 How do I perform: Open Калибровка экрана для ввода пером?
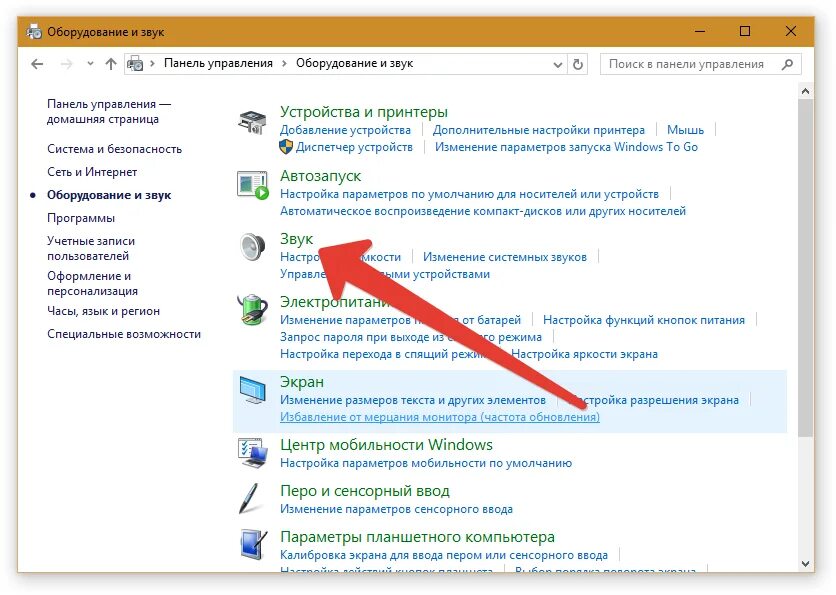(444, 555)
